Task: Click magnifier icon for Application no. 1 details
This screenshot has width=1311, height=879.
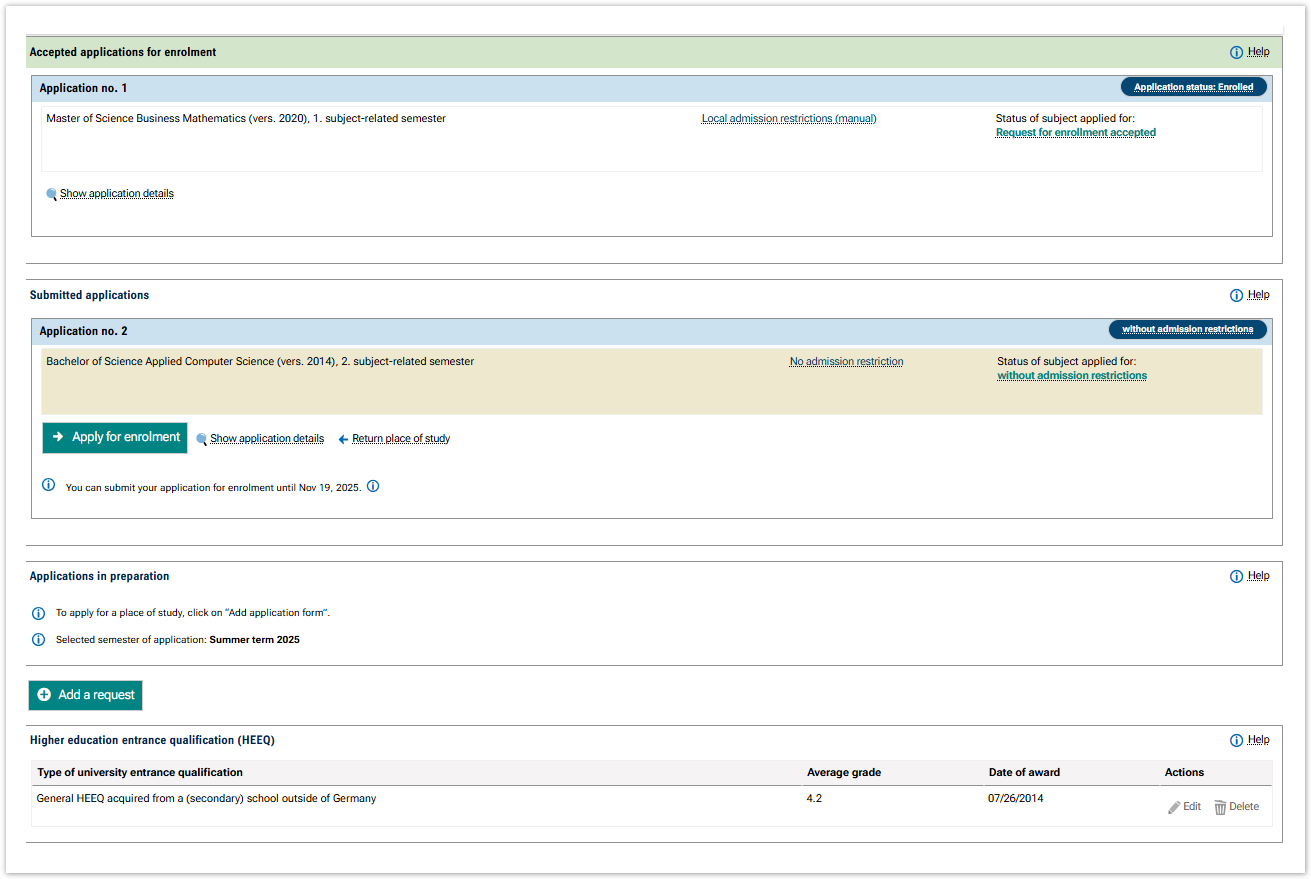Action: [51, 194]
